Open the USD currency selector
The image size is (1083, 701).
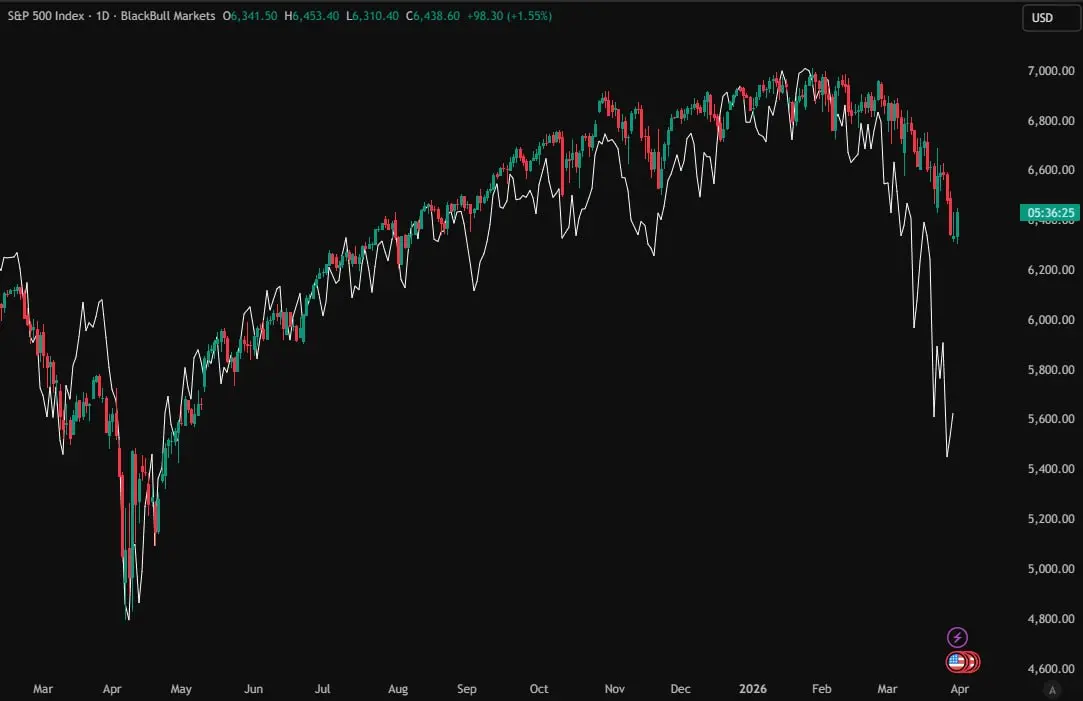click(x=1049, y=18)
